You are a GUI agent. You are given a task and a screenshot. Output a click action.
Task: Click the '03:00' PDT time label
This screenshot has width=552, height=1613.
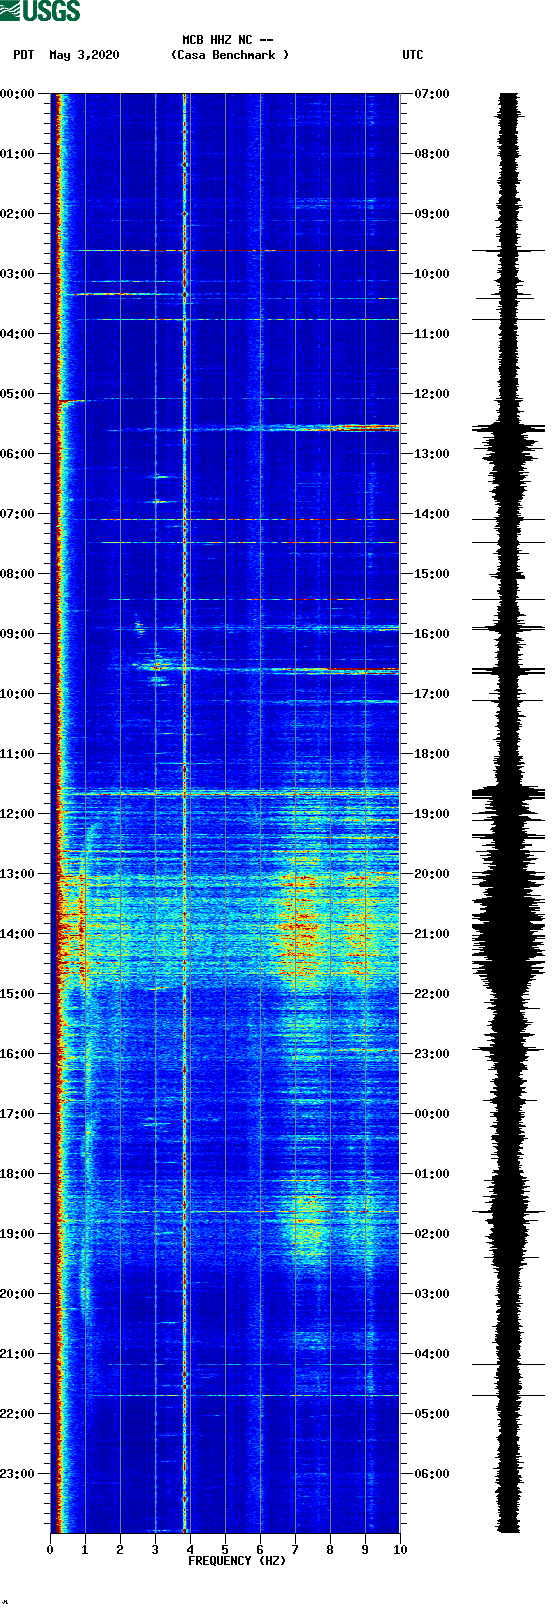[17, 274]
